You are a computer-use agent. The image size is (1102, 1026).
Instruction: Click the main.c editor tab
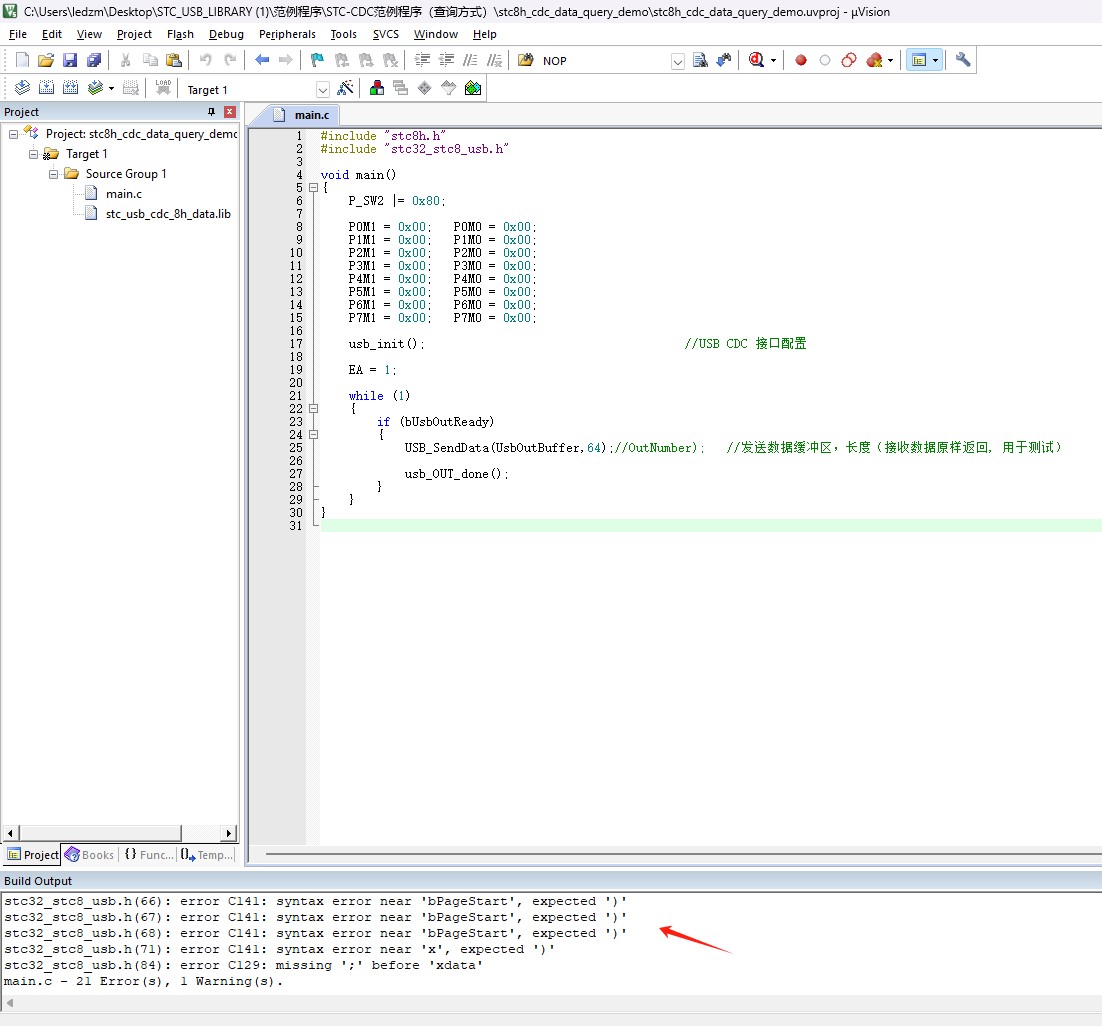310,115
